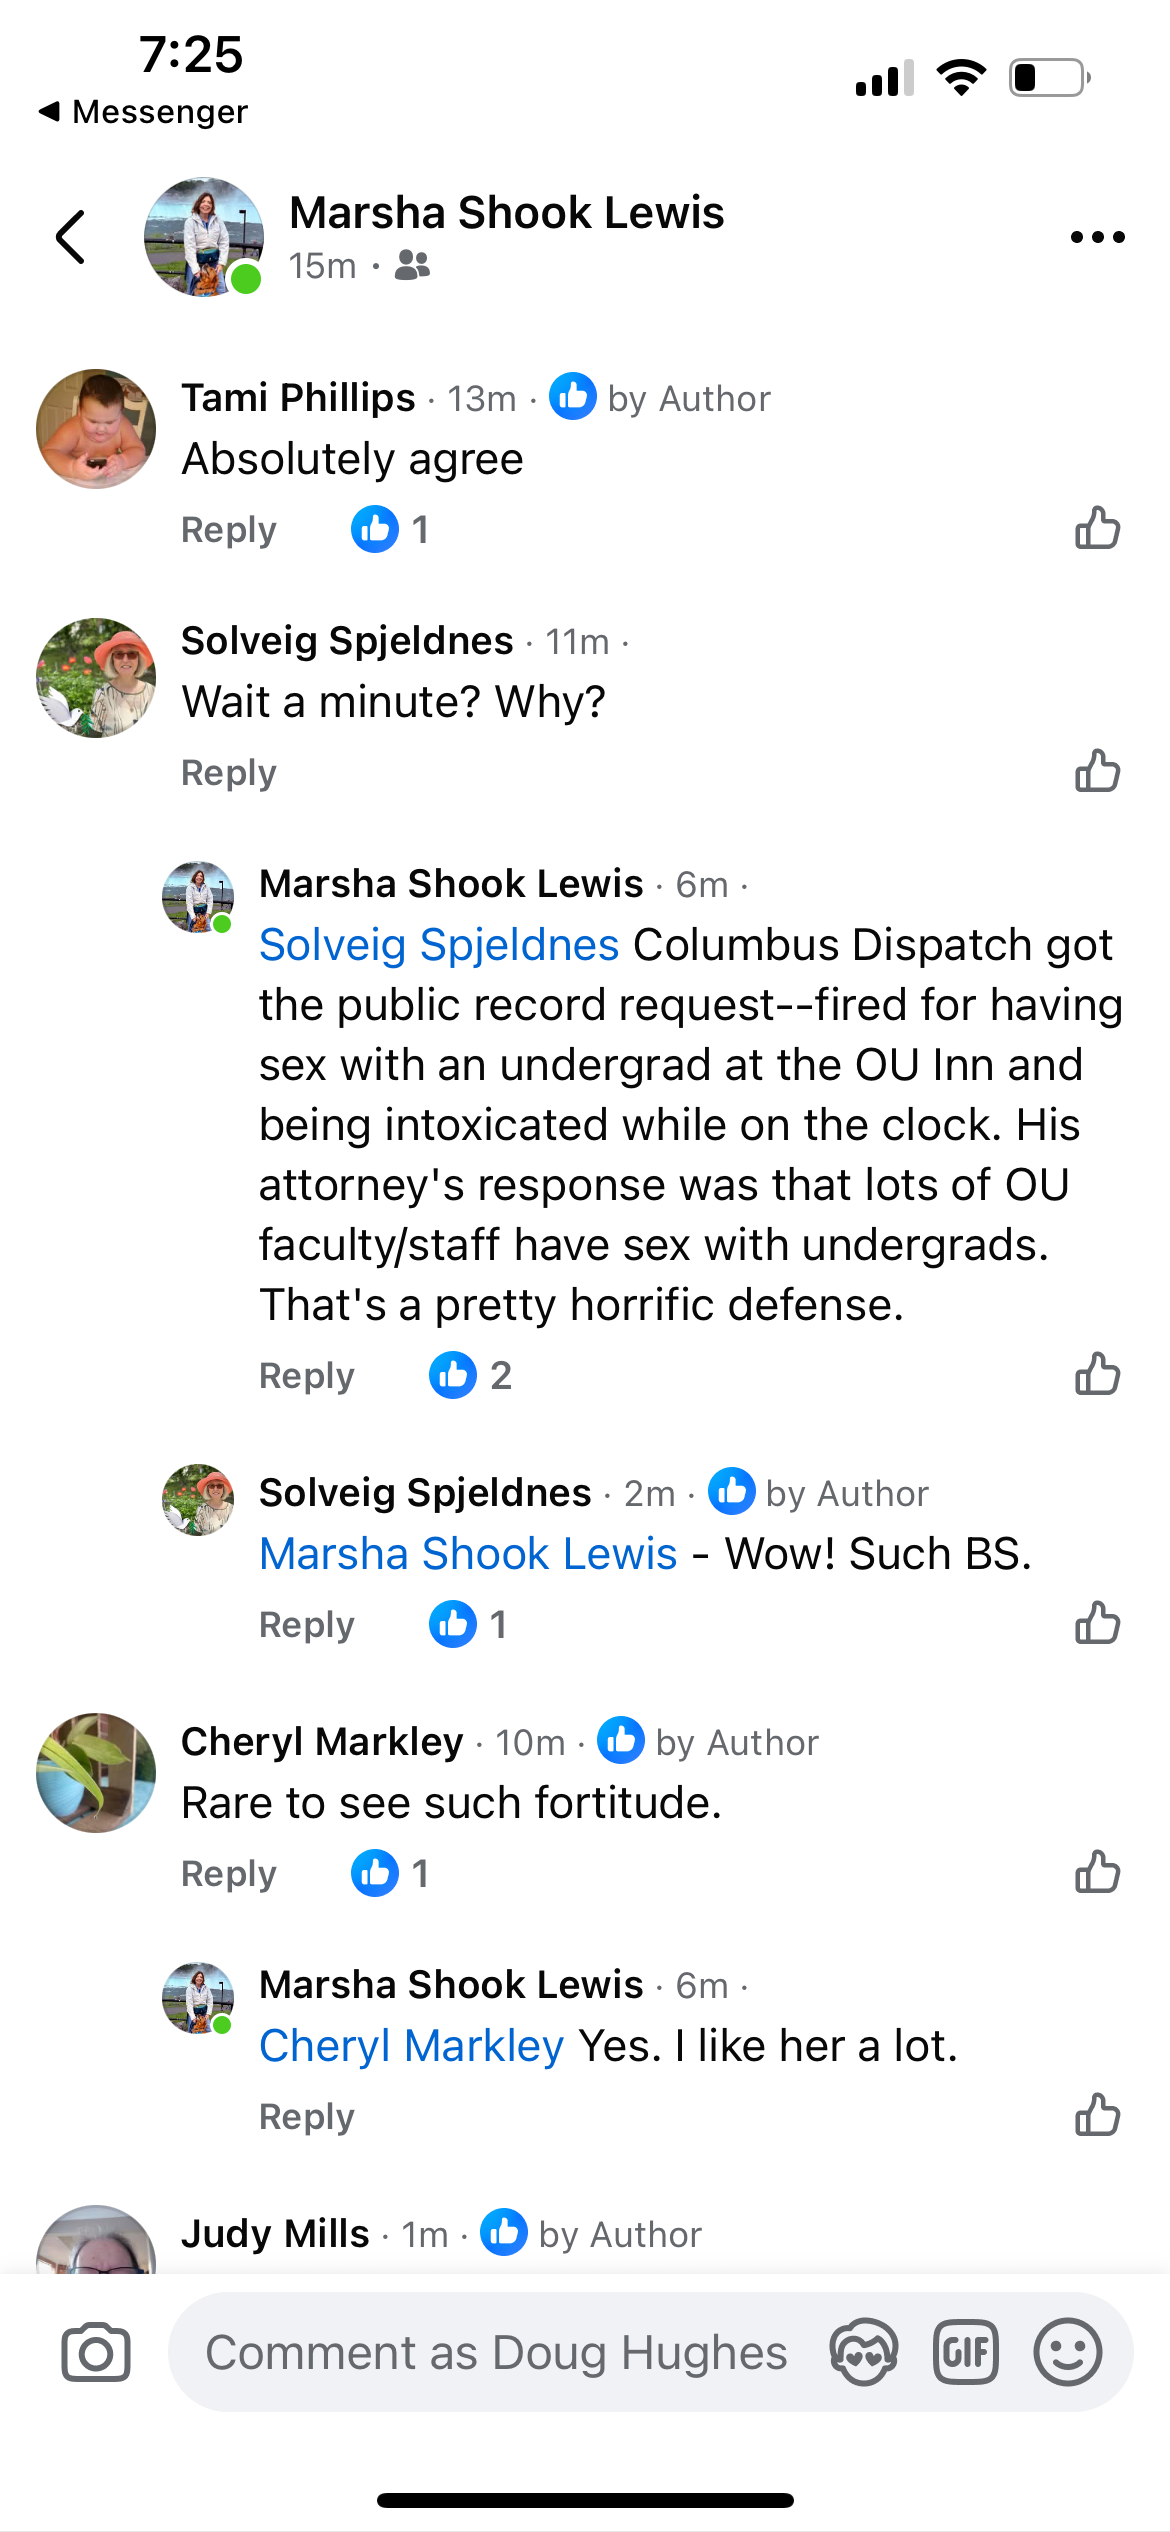Open the blue Solveig Spjeldnes mention link
This screenshot has height=2532, width=1170.
click(439, 945)
